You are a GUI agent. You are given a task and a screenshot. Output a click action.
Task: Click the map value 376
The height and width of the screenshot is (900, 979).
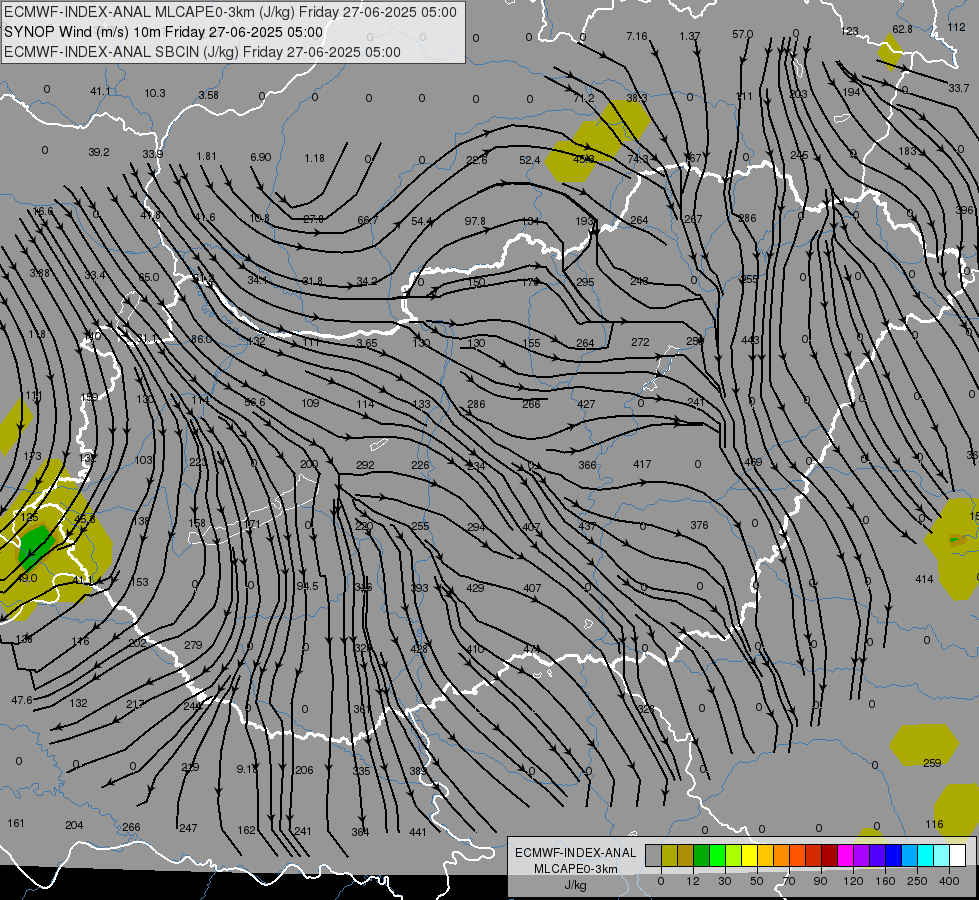pos(699,525)
